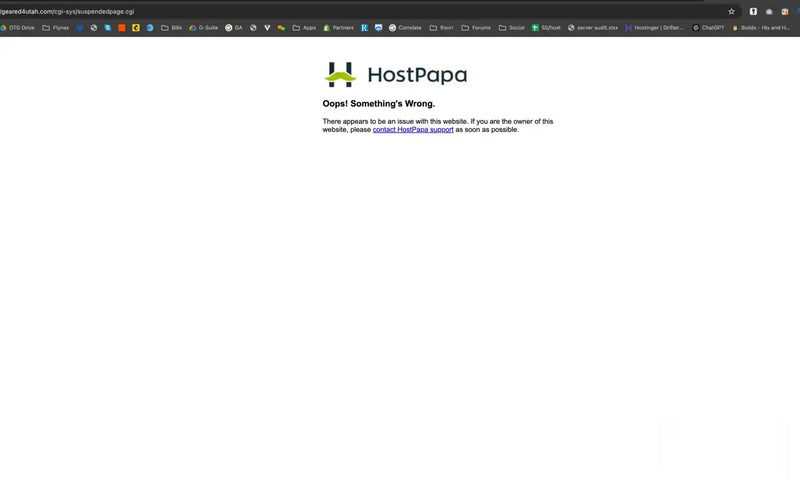Screen dimensions: 800x503
Task: Open the Forums bookmarks folder
Action: (x=476, y=28)
